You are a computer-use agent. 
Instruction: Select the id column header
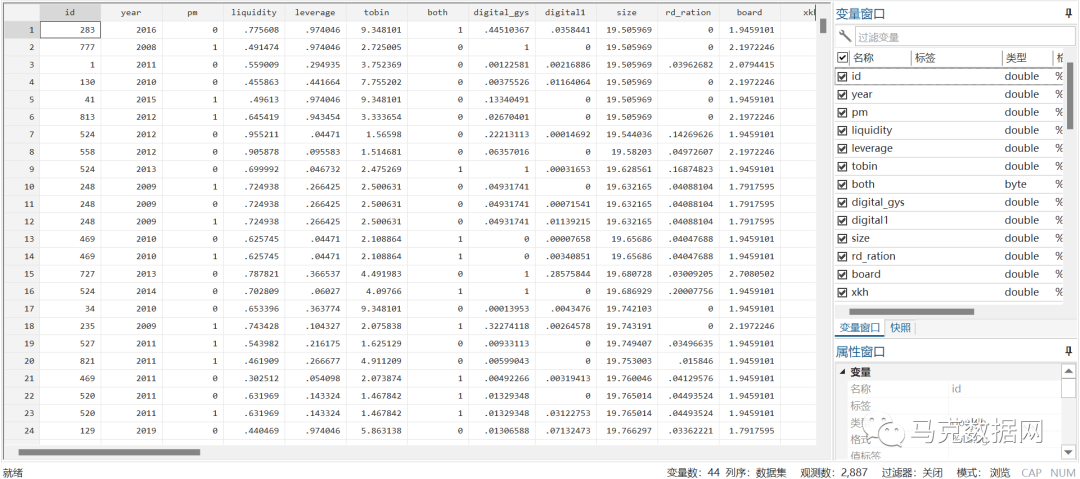point(70,12)
